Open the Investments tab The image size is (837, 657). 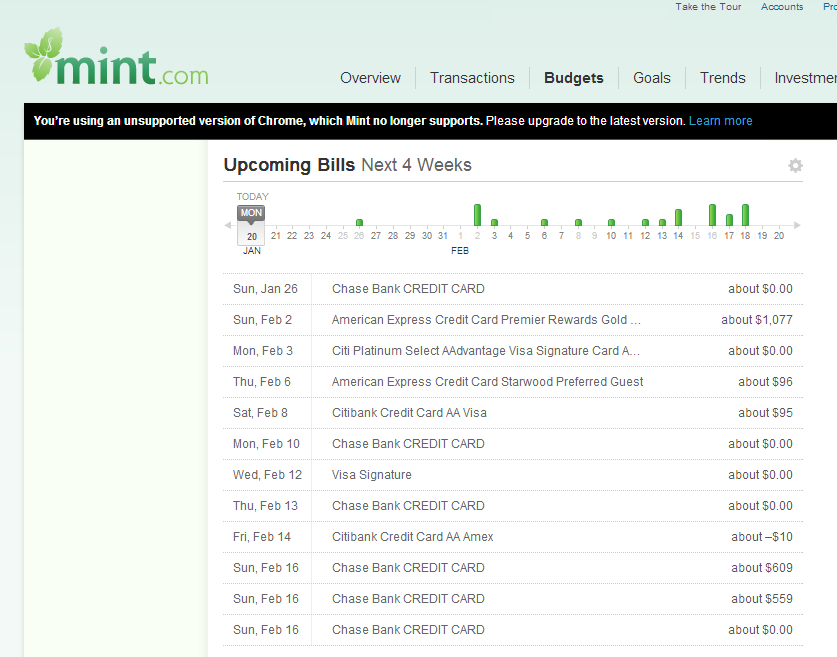tap(806, 78)
